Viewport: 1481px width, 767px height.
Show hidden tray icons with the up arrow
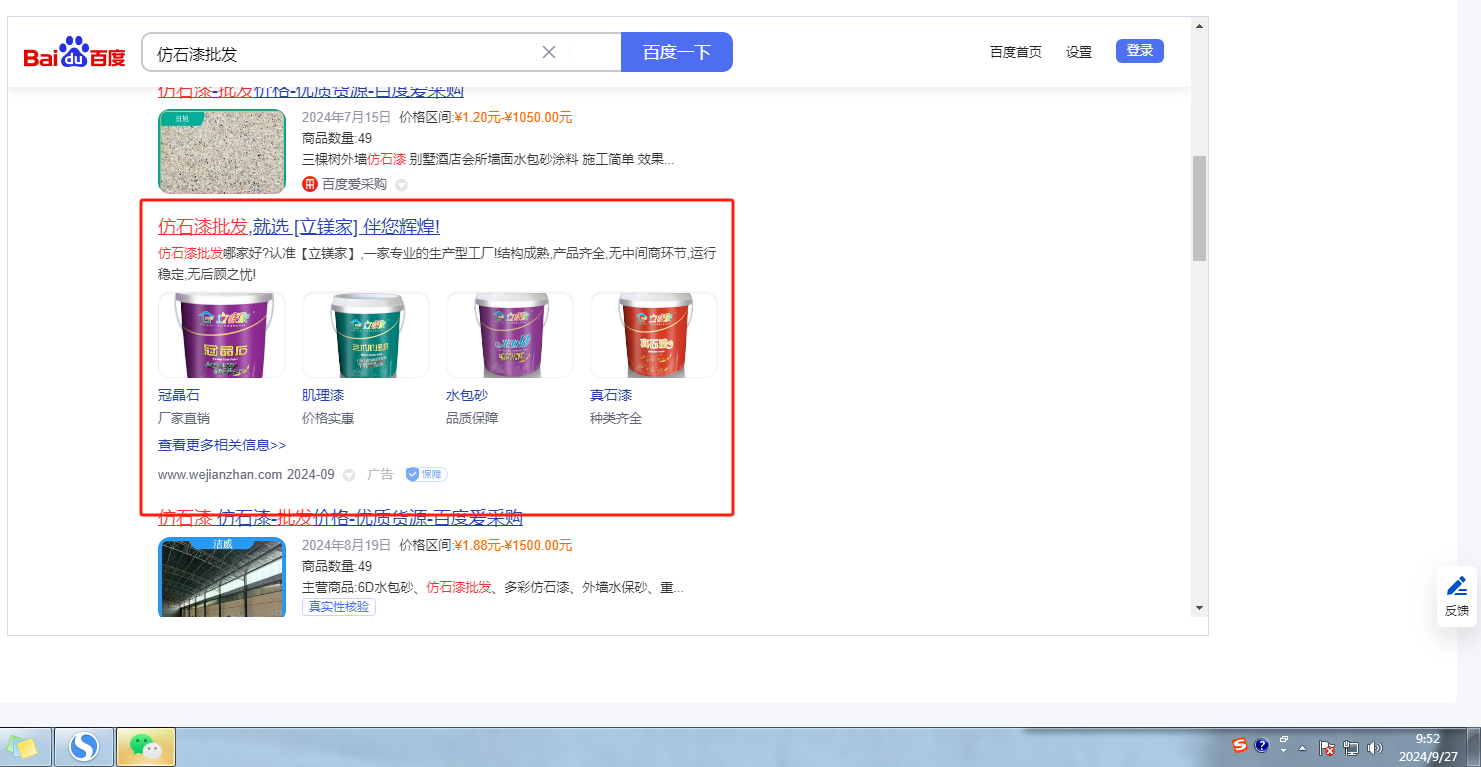click(1302, 747)
